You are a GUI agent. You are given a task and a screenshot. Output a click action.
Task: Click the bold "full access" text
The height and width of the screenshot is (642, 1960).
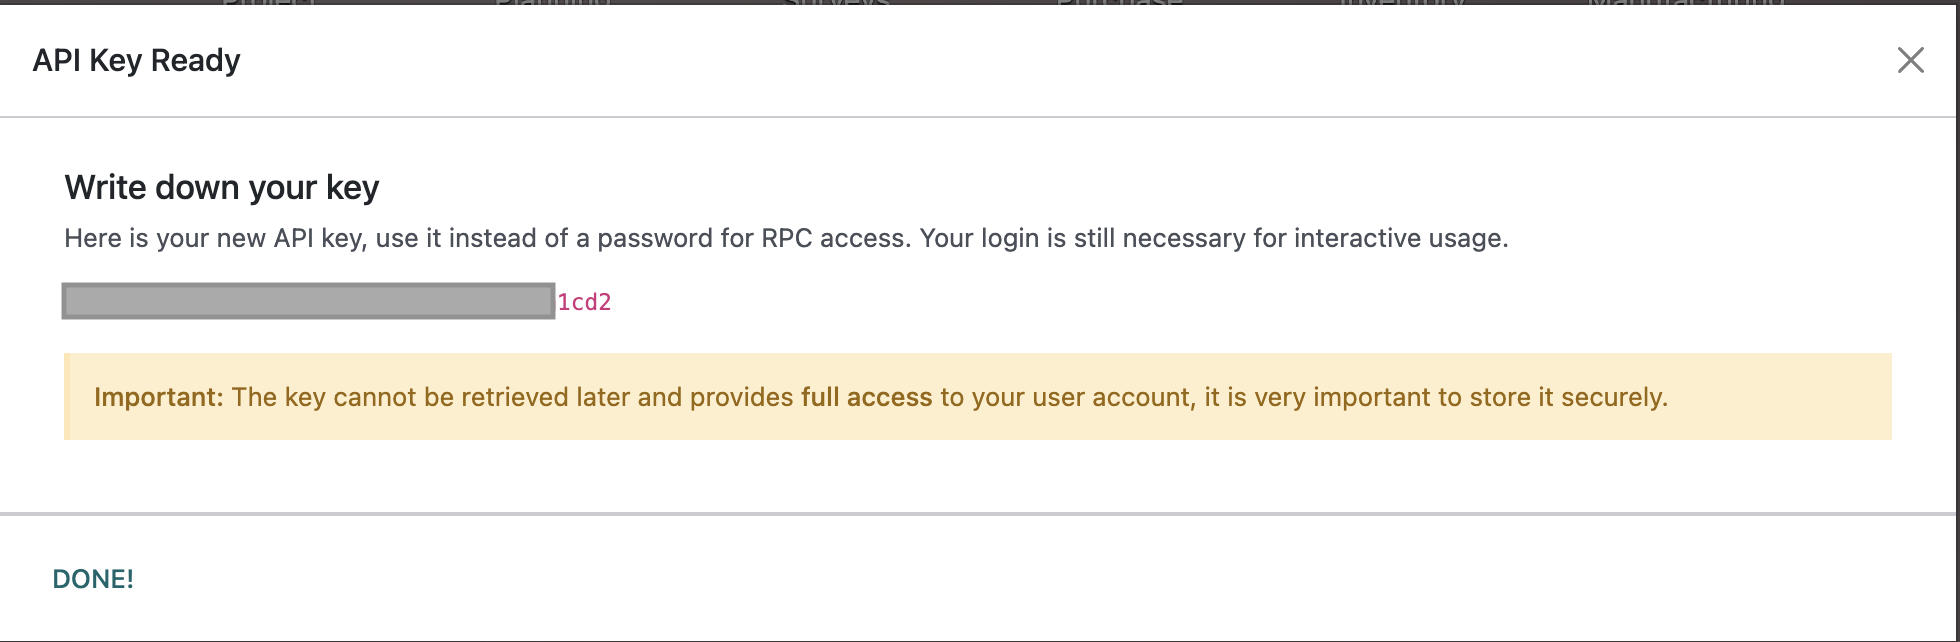(x=866, y=397)
